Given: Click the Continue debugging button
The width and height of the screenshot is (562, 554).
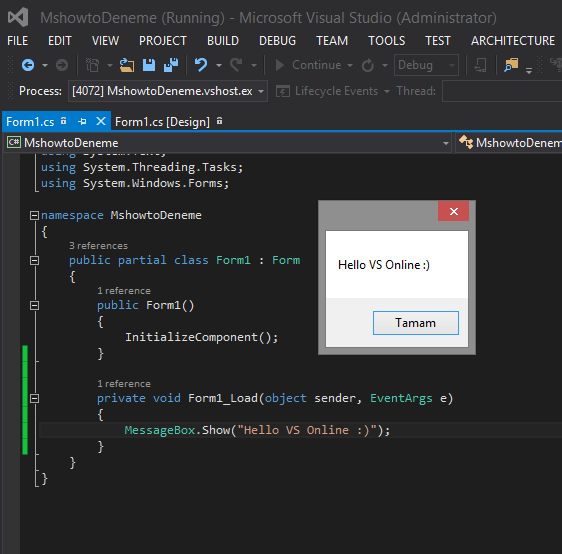Looking at the screenshot, I should click(x=308, y=65).
